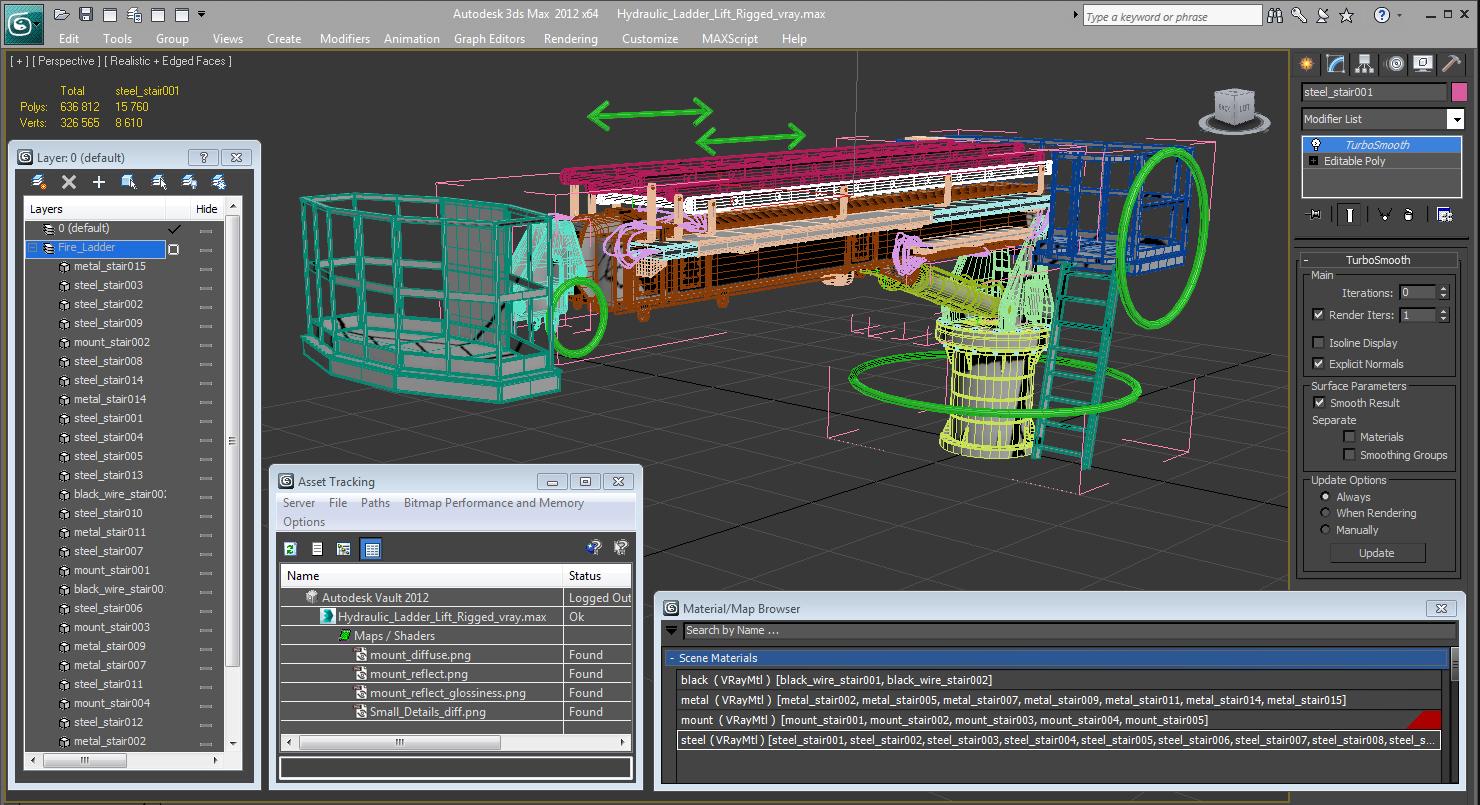
Task: Click the Status column header in Asset Tracking
Action: pyautogui.click(x=598, y=576)
